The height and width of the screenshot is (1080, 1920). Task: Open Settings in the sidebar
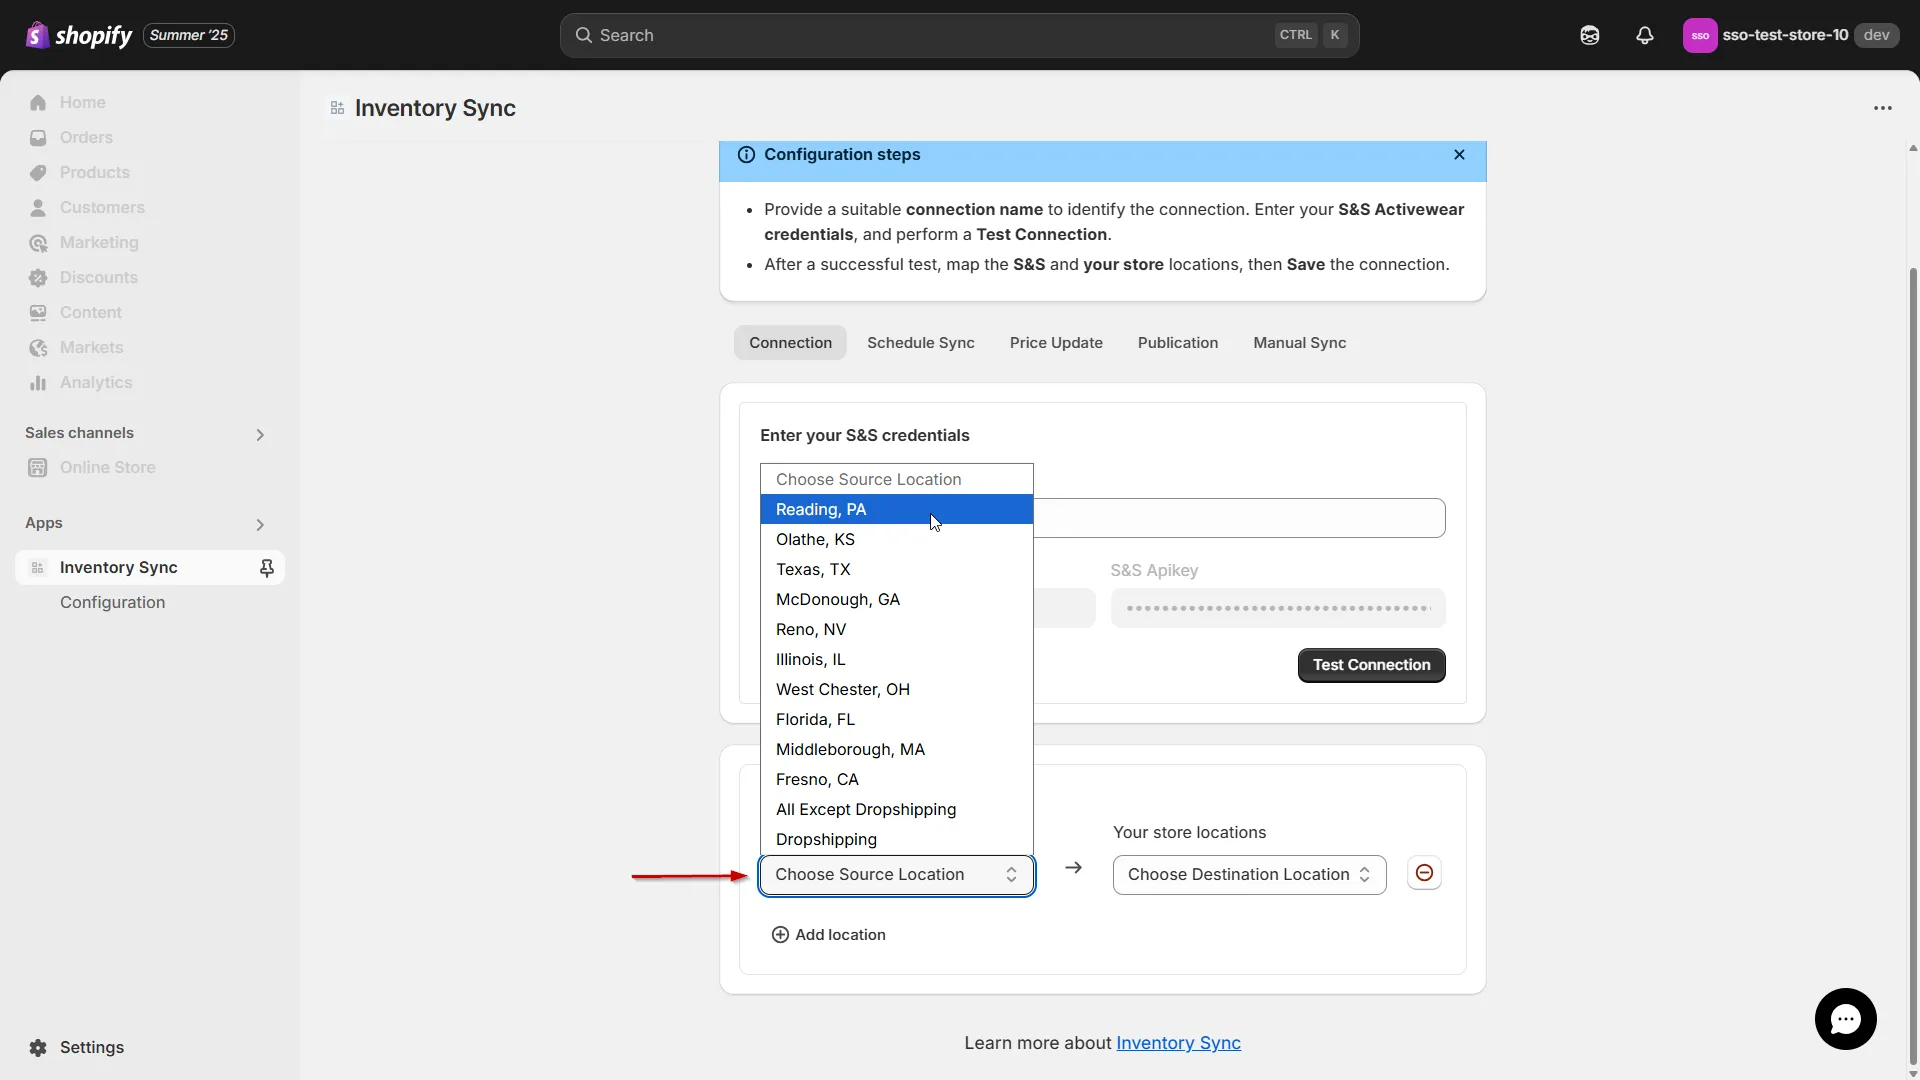91,1047
